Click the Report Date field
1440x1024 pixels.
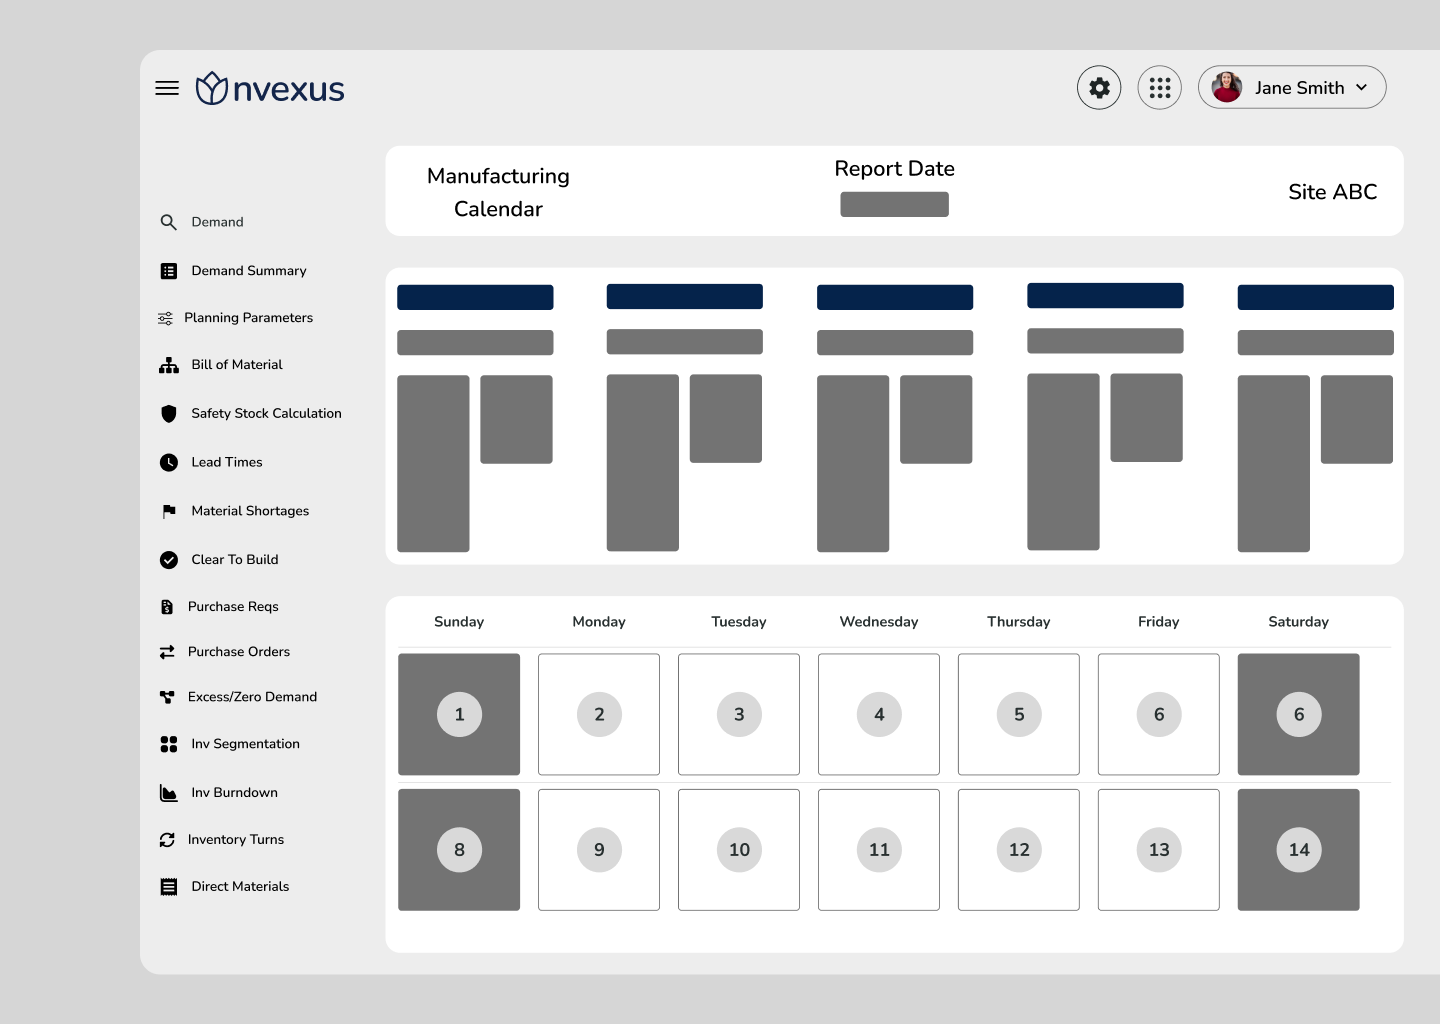tap(894, 204)
